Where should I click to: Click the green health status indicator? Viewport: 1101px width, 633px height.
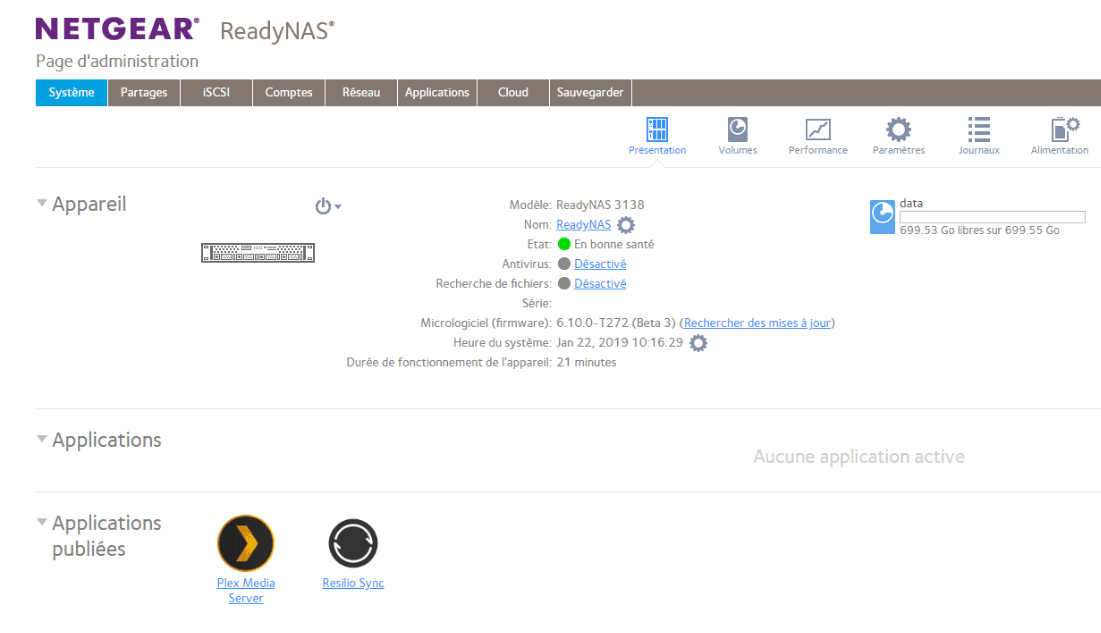point(564,244)
